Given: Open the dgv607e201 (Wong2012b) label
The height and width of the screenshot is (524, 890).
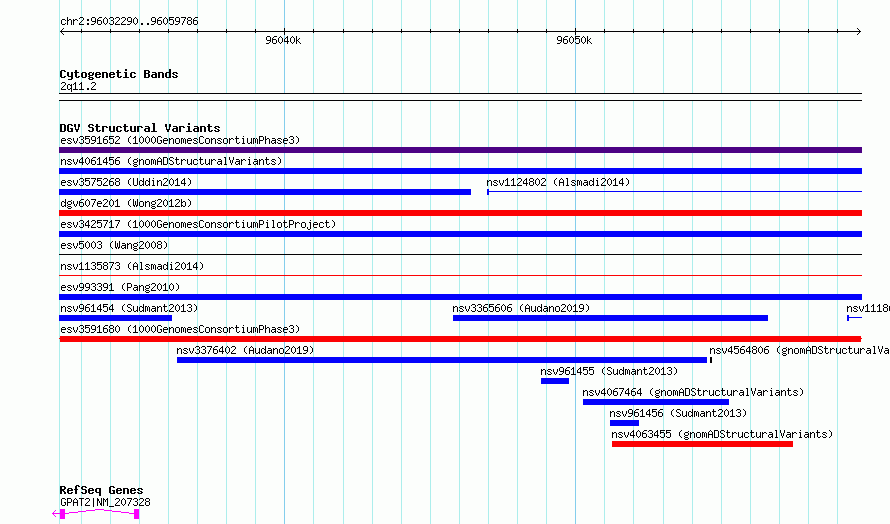Looking at the screenshot, I should [126, 203].
